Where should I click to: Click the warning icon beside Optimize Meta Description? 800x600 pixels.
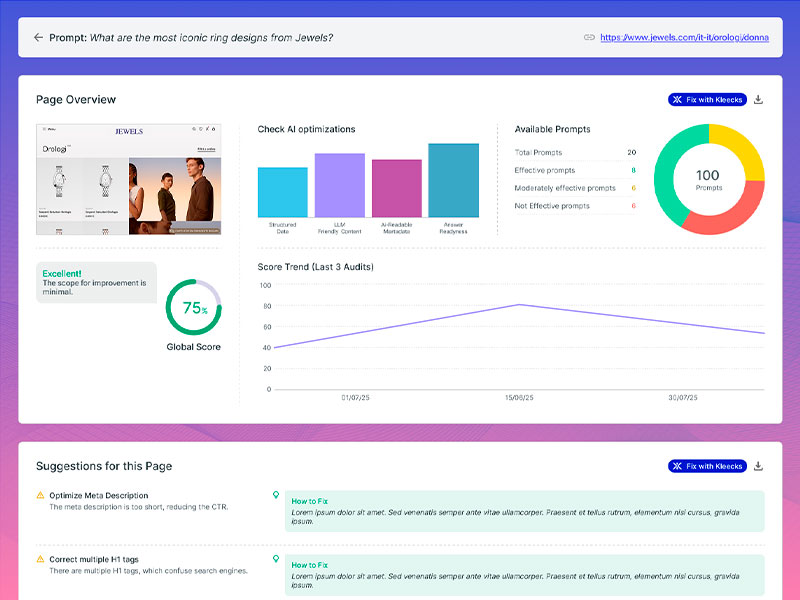39,494
